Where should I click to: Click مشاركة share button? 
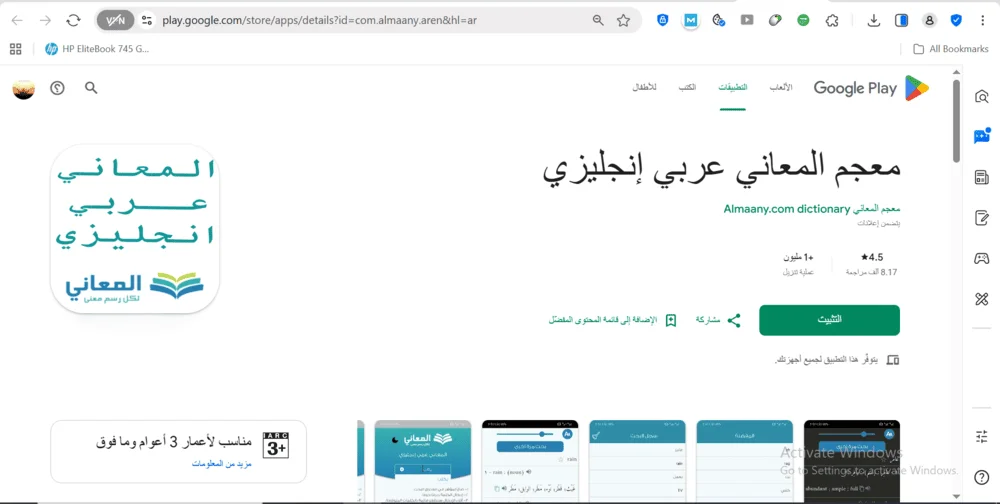718,320
